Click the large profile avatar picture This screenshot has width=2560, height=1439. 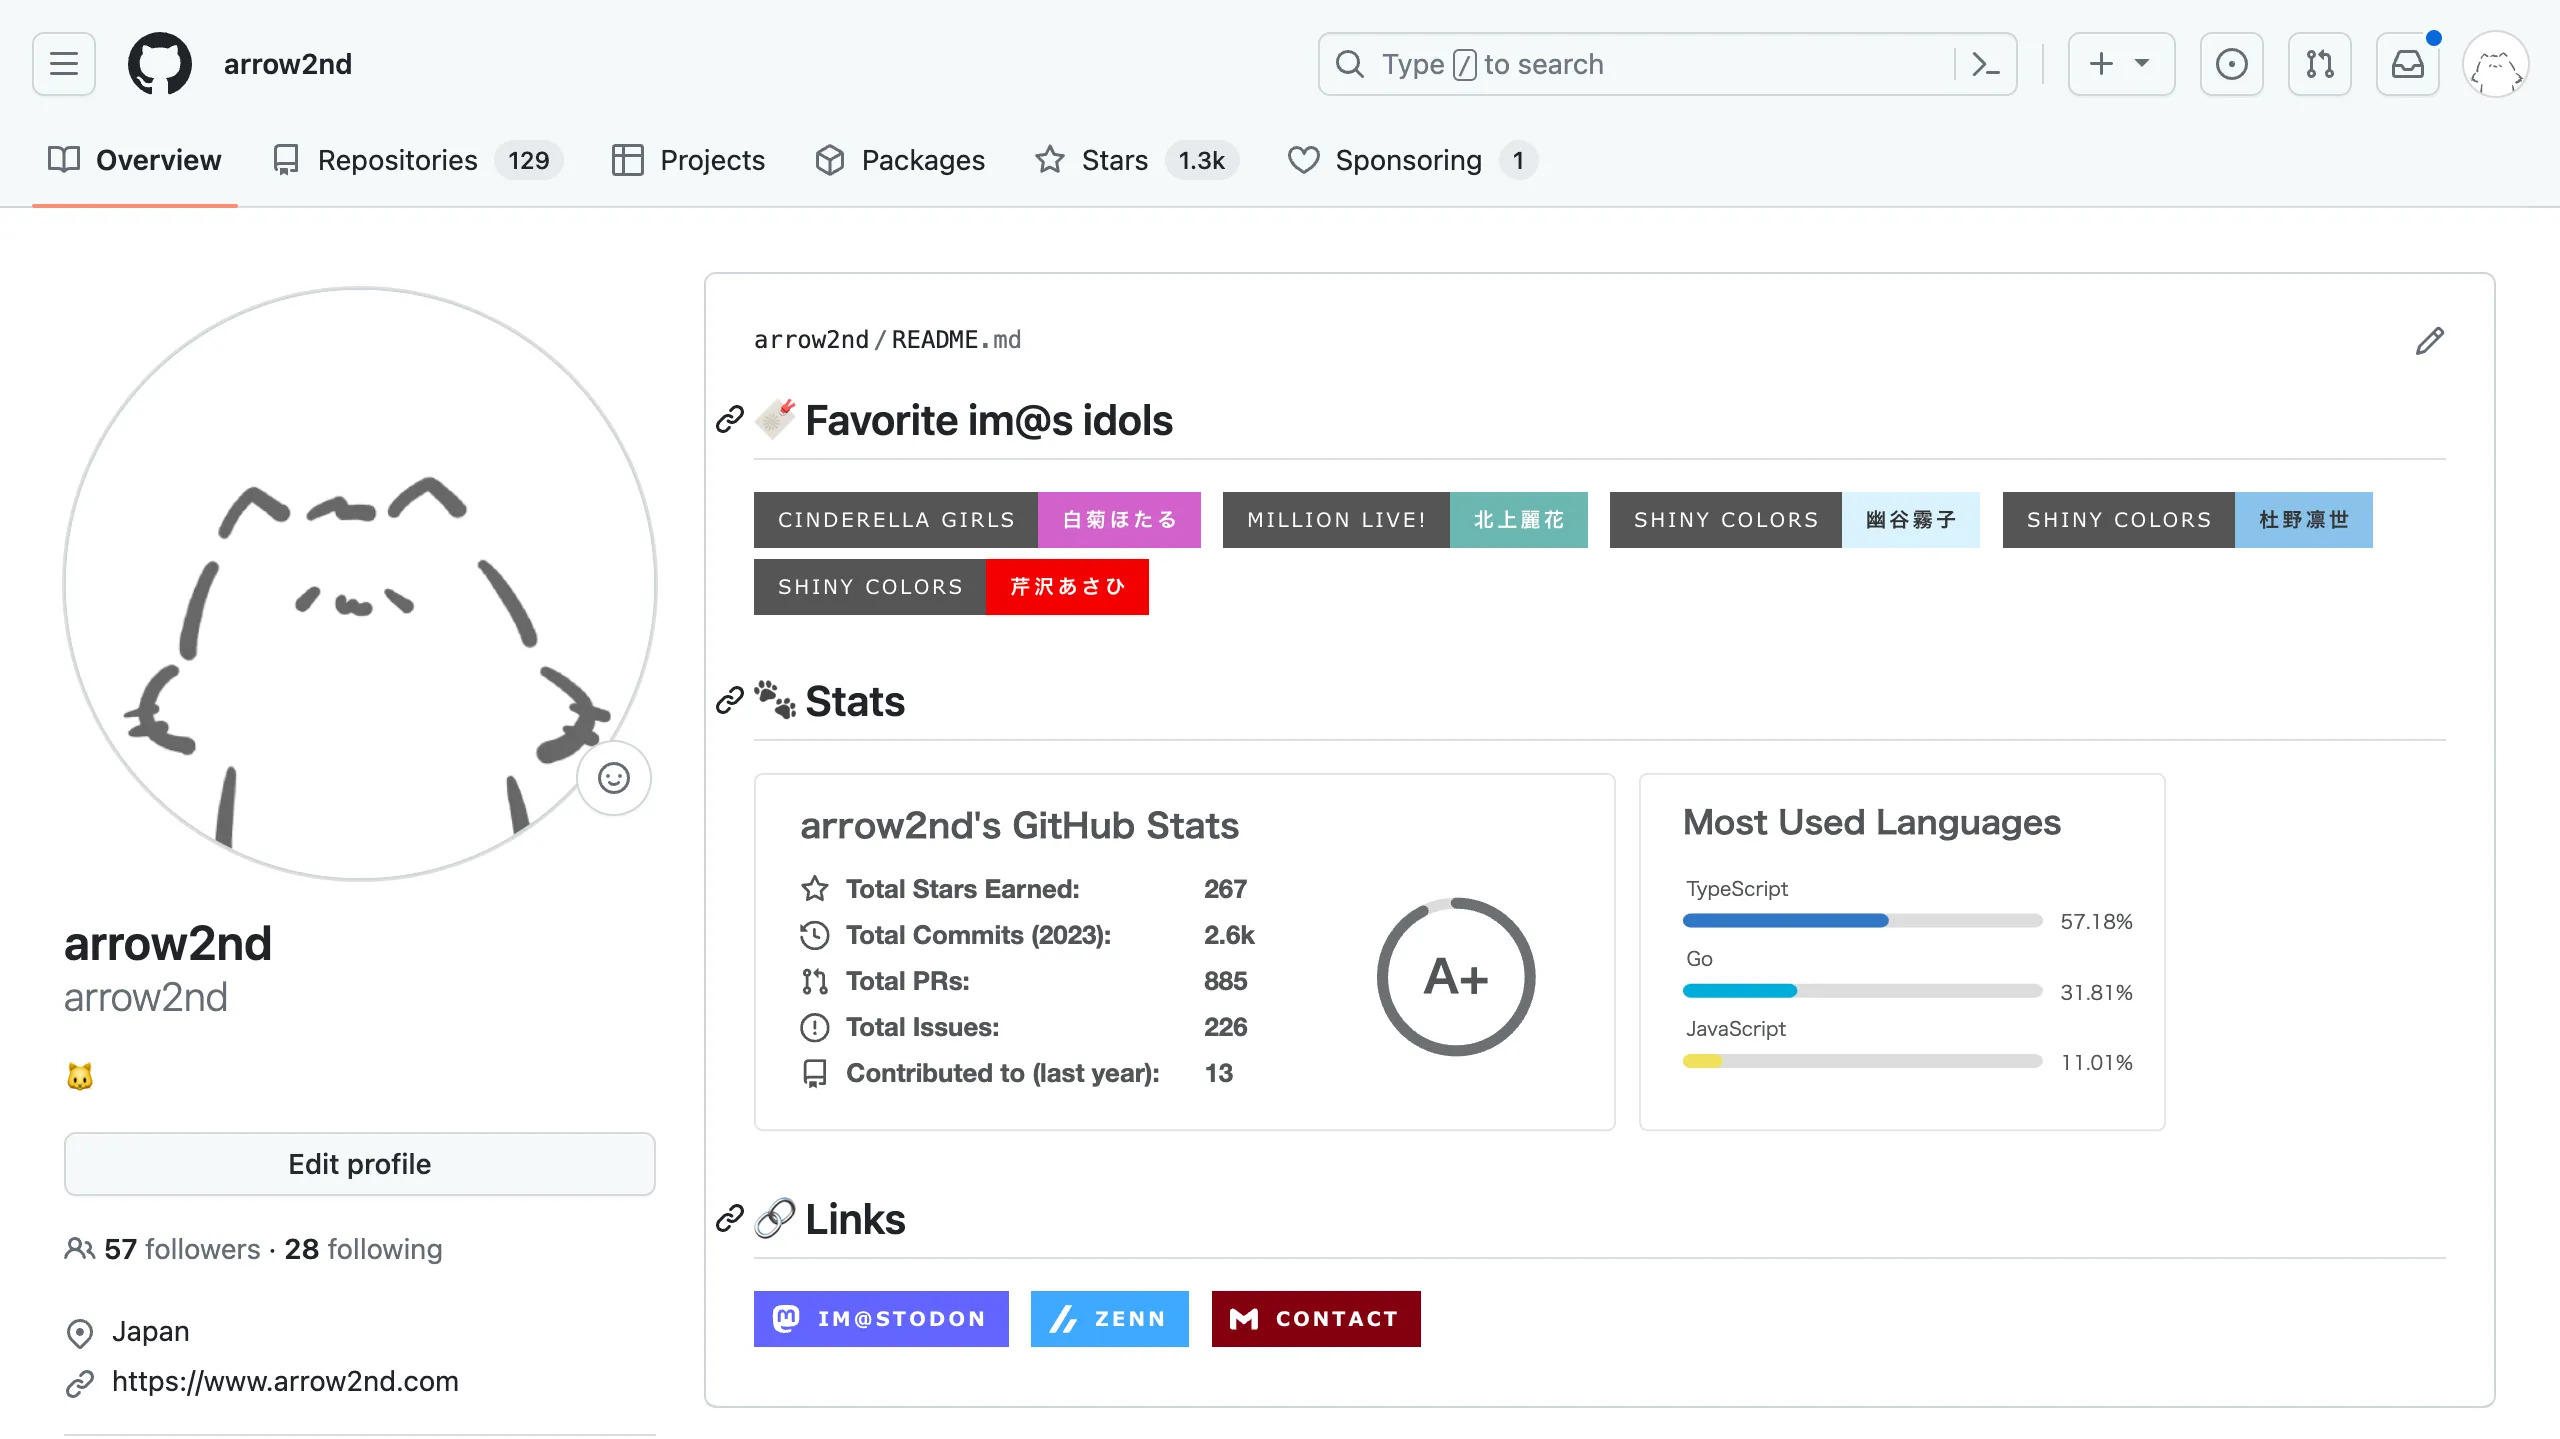pos(359,584)
